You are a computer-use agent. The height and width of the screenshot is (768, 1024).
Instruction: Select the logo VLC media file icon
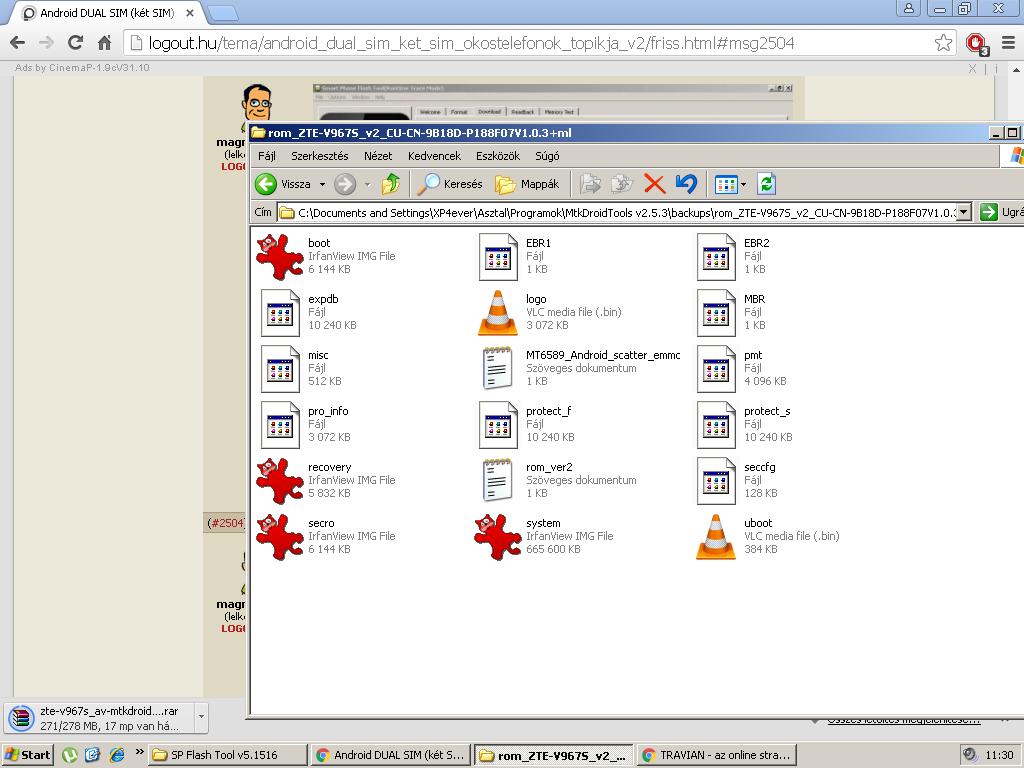point(498,313)
